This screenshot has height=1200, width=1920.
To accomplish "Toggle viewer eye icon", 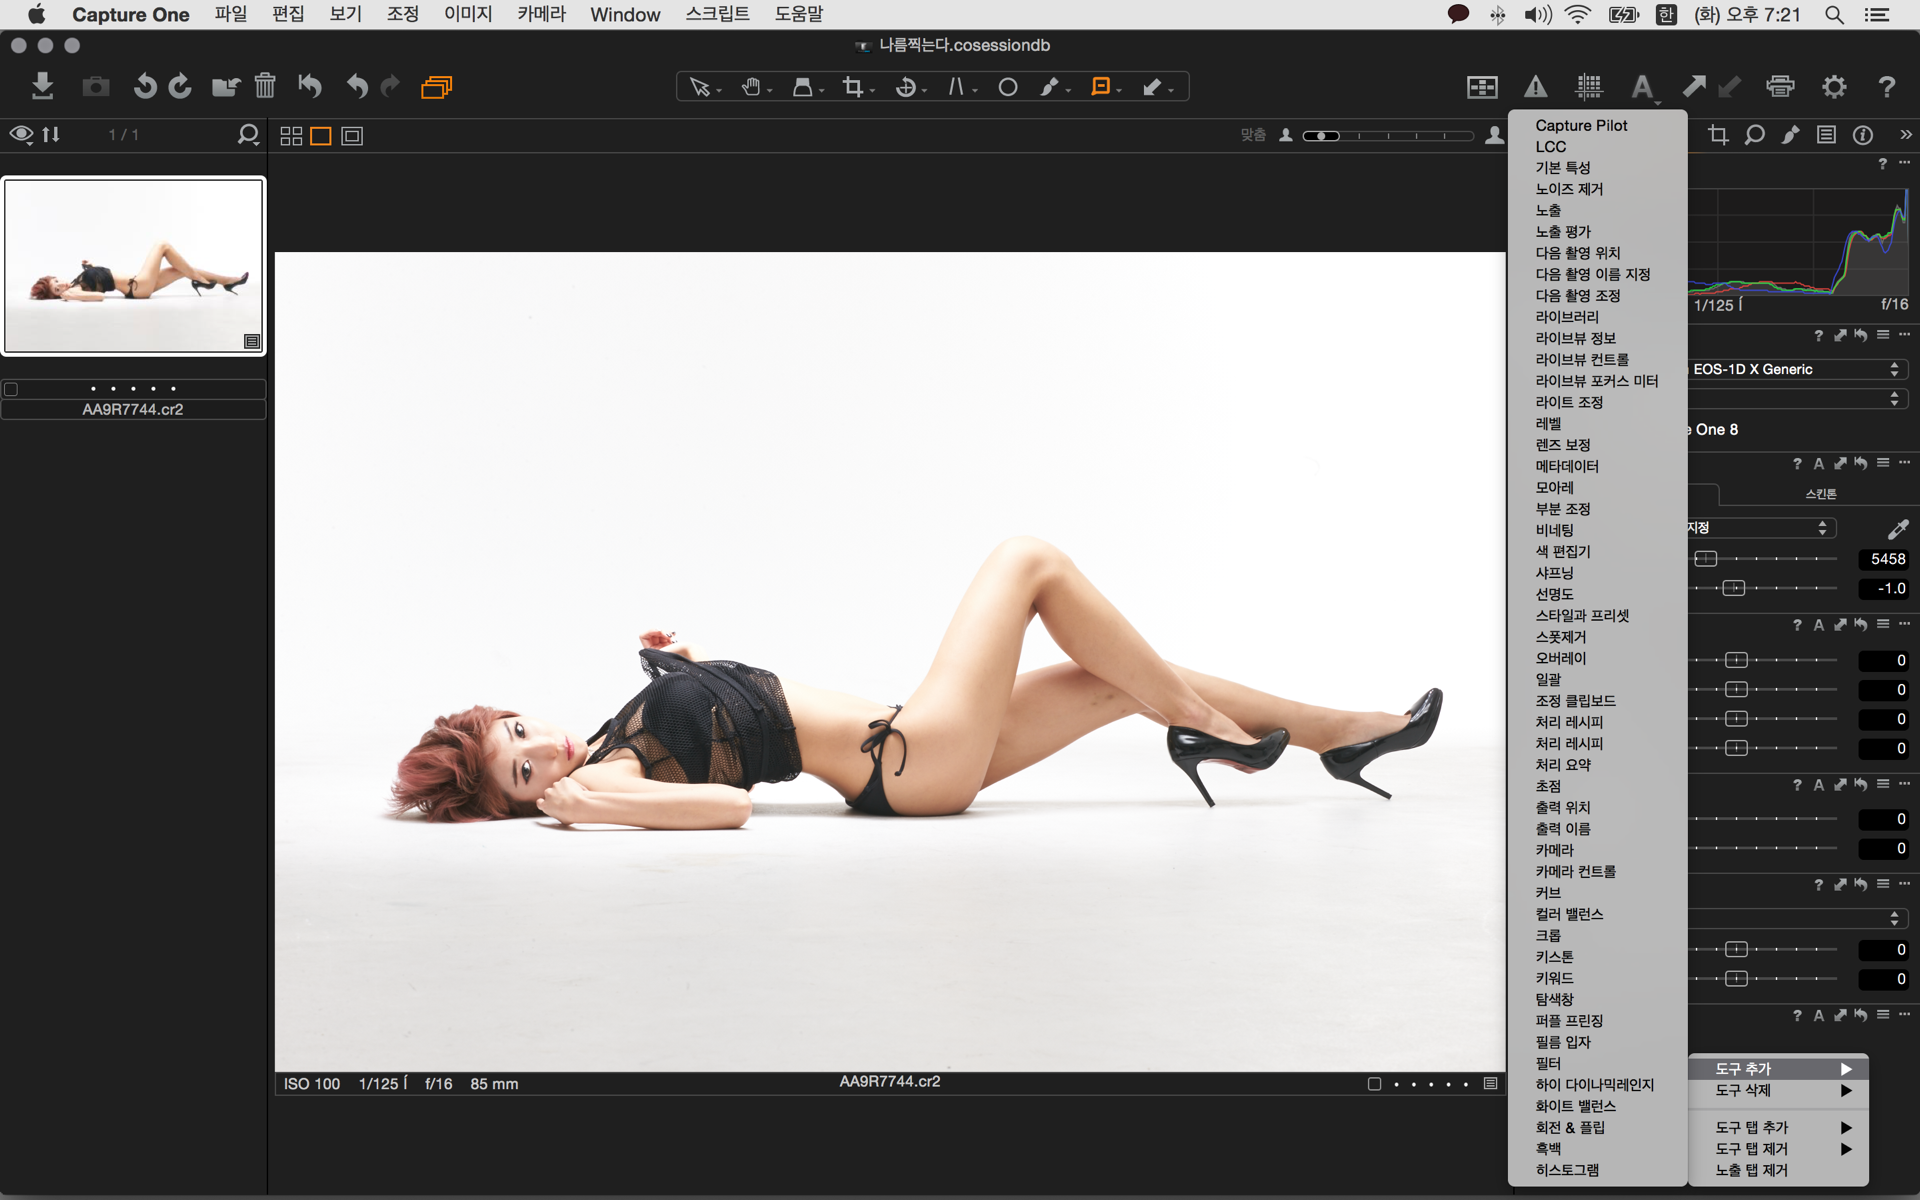I will (x=21, y=134).
